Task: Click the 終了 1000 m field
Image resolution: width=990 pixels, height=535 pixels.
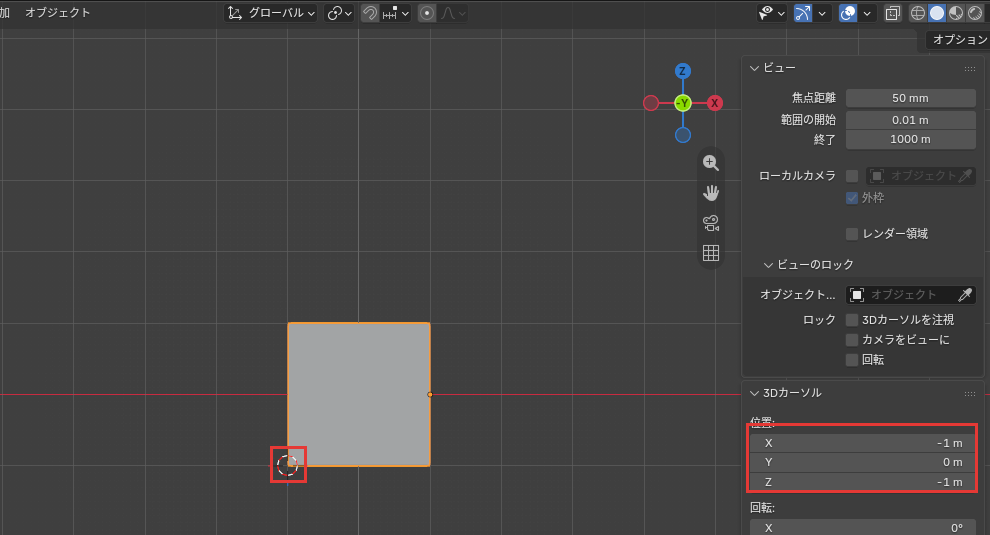Action: 910,140
